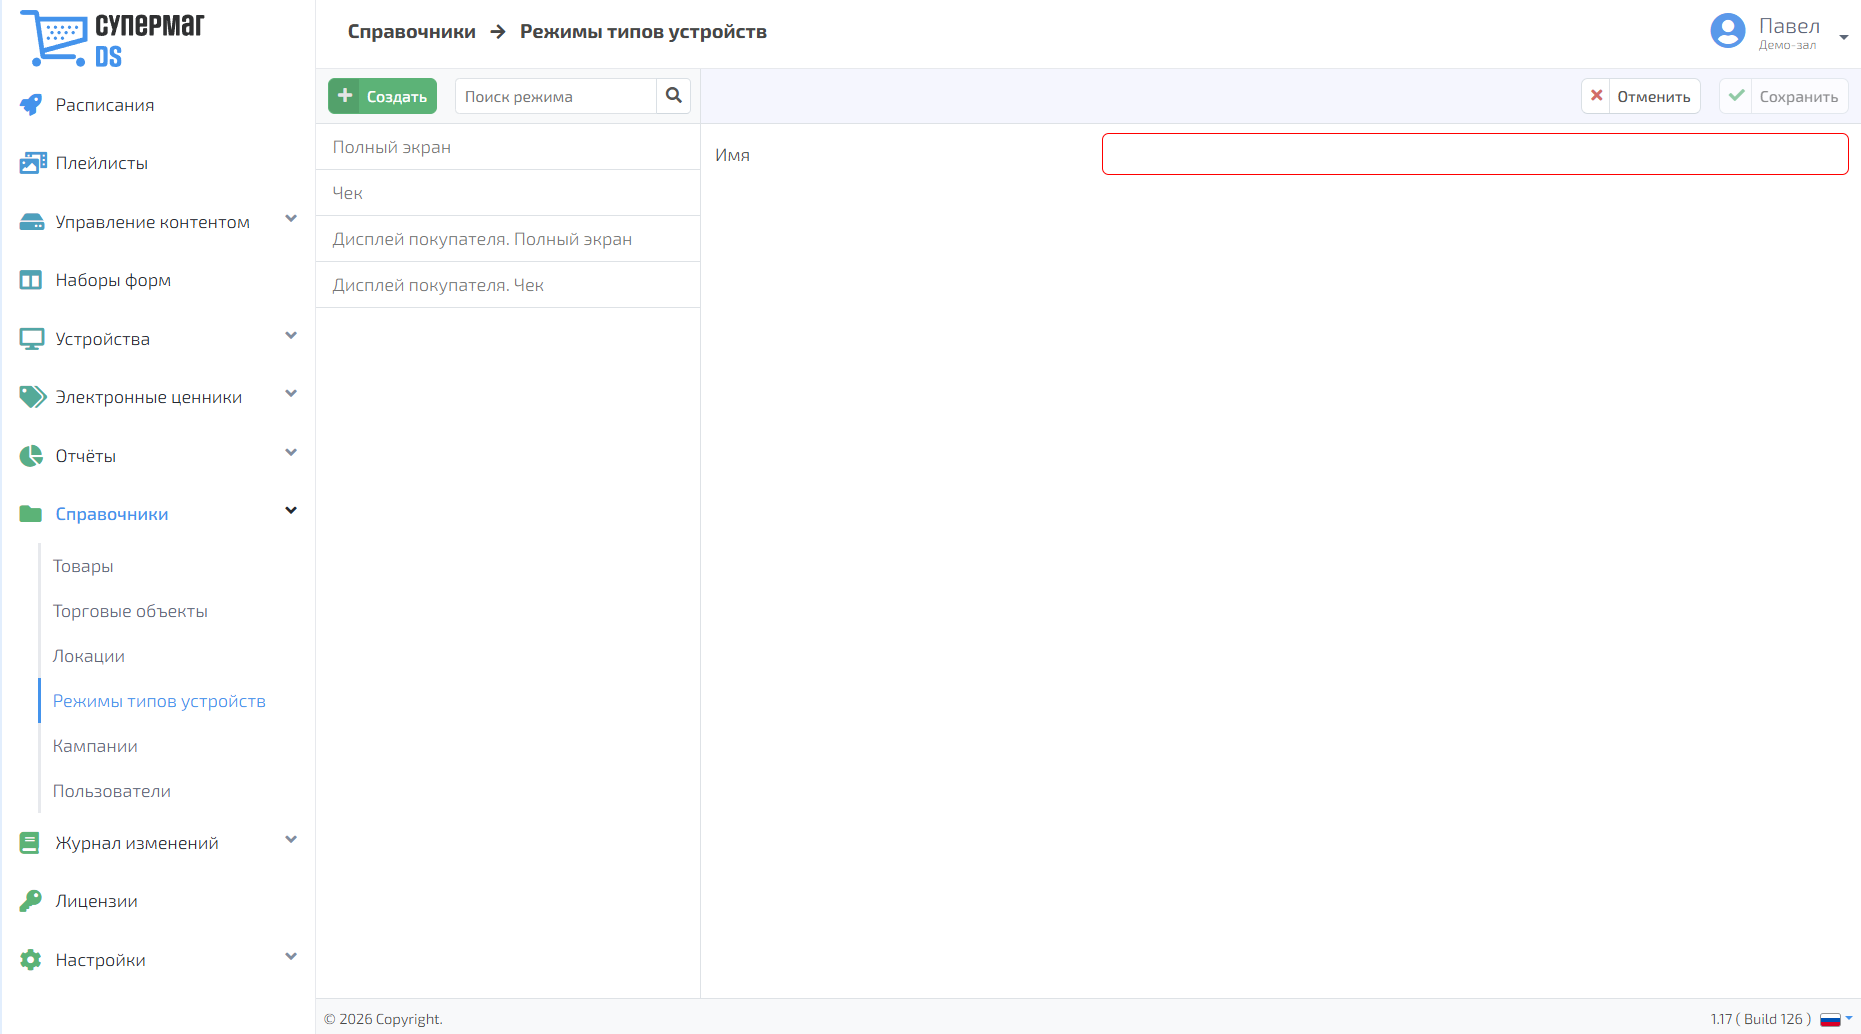Click the Отменить button

[1641, 96]
